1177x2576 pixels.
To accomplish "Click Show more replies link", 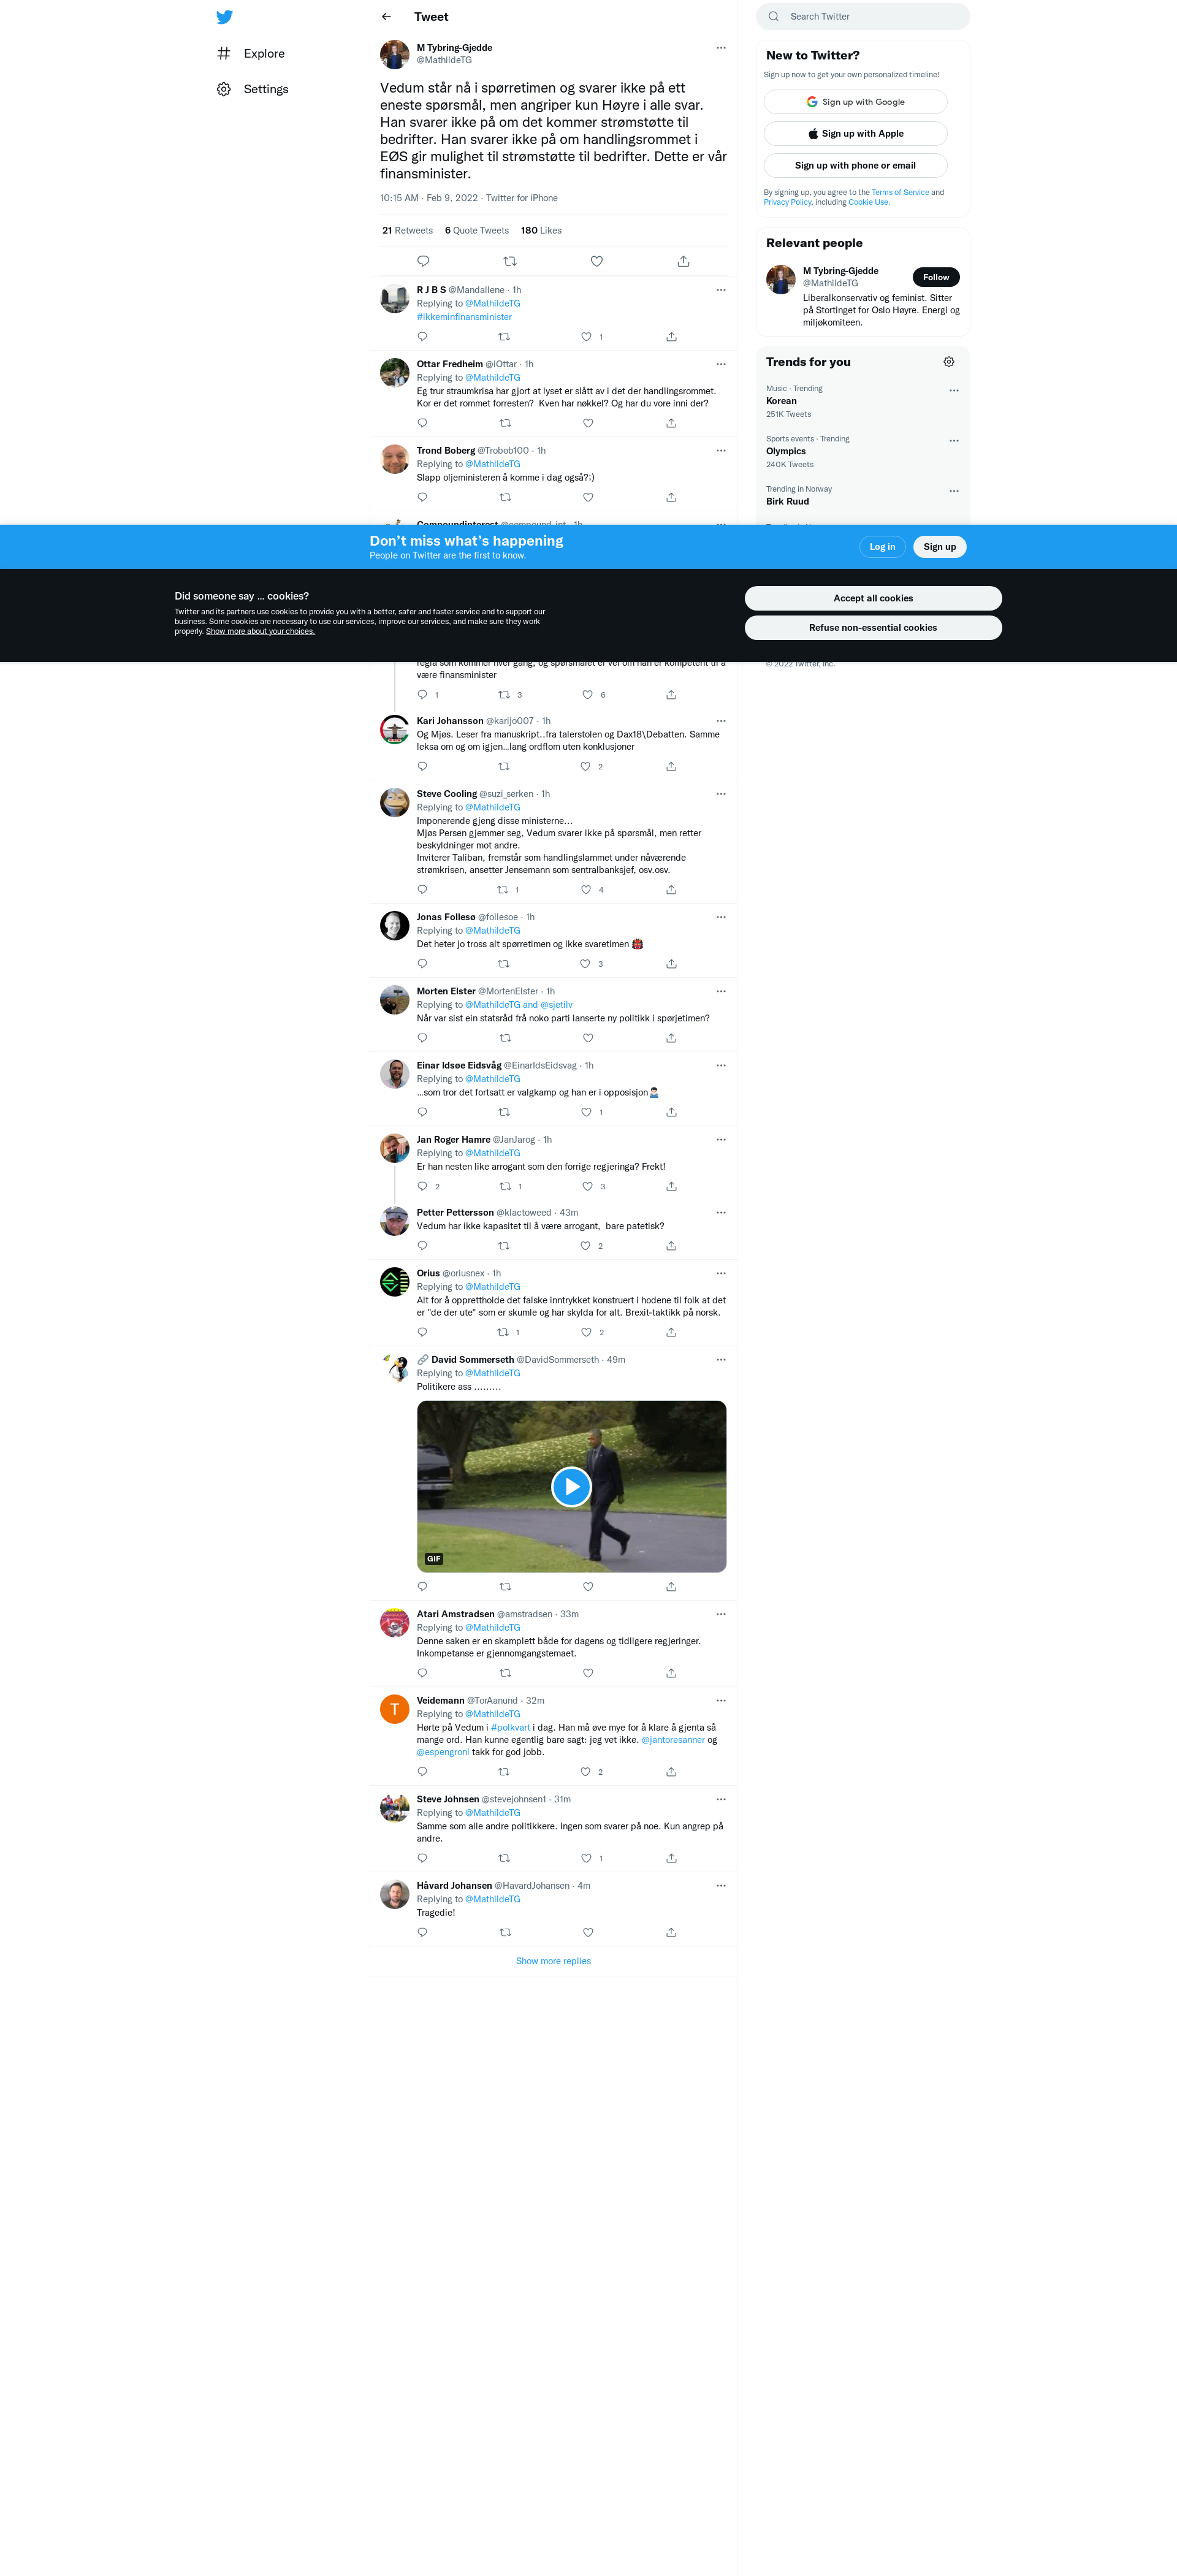I will (x=553, y=1961).
